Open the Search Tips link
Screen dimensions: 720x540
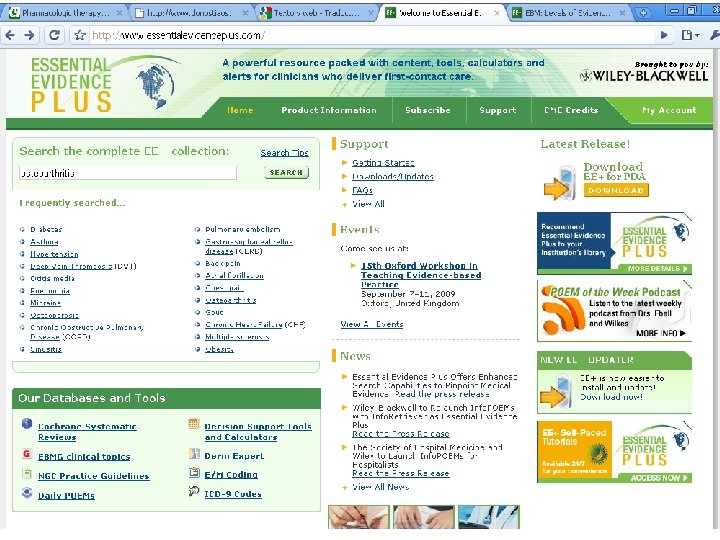point(285,153)
